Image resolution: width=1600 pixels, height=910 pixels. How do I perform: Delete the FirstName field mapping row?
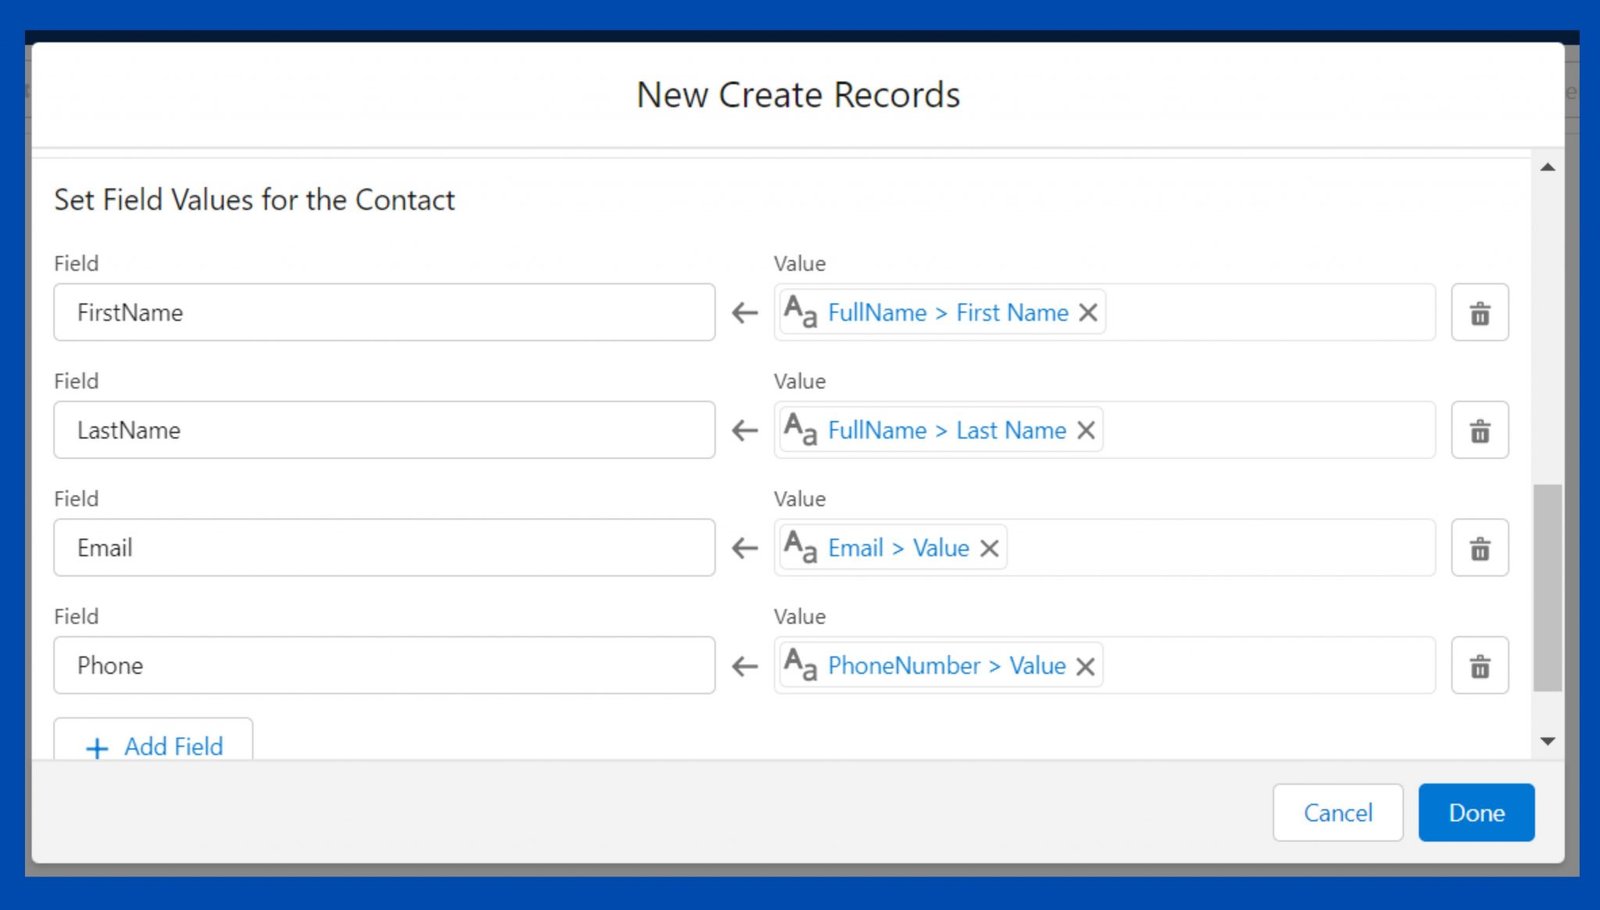(x=1480, y=312)
